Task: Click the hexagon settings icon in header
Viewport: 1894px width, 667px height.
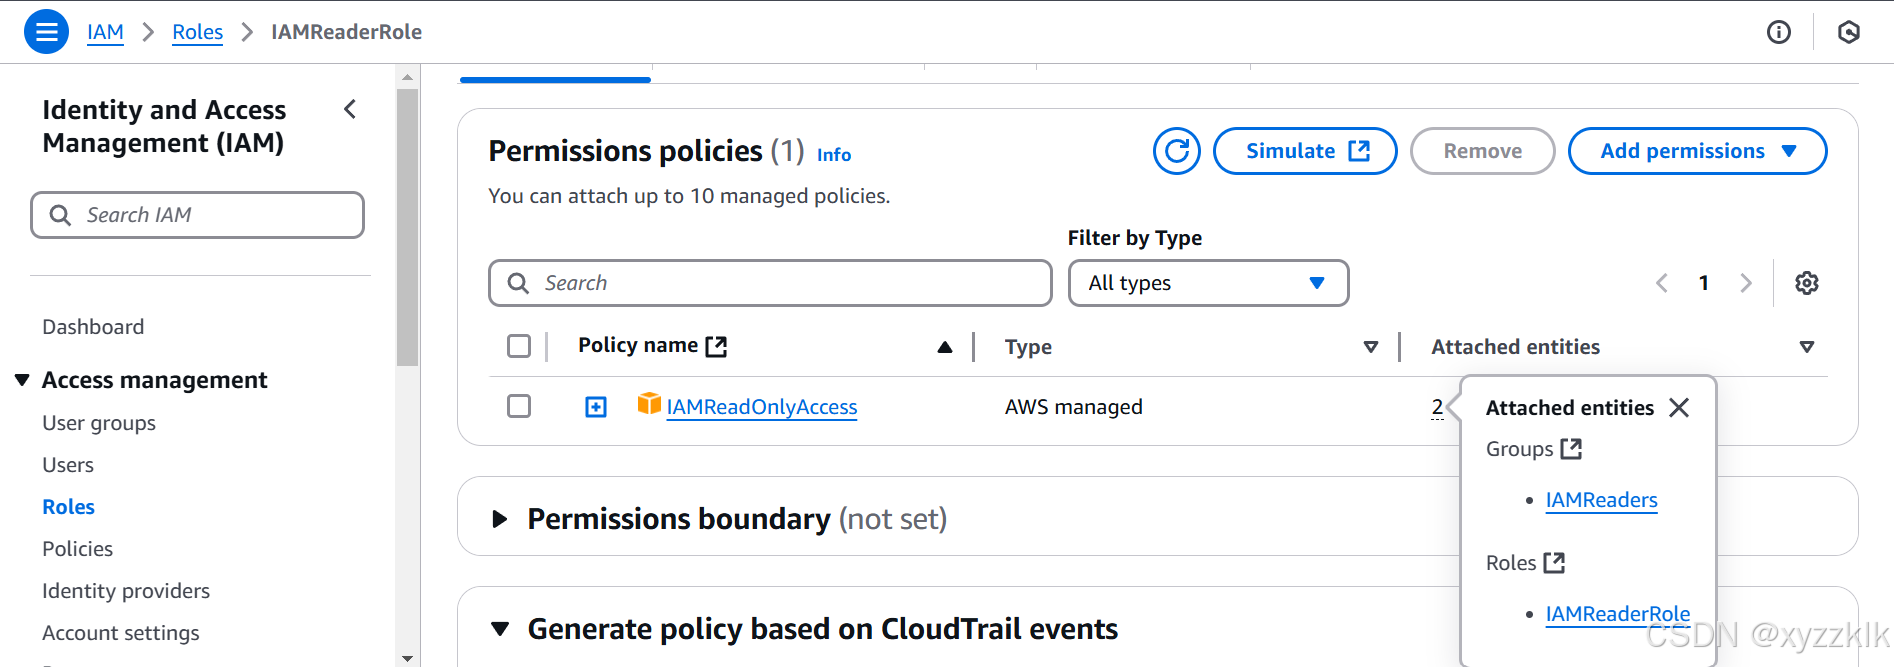Action: [1848, 32]
